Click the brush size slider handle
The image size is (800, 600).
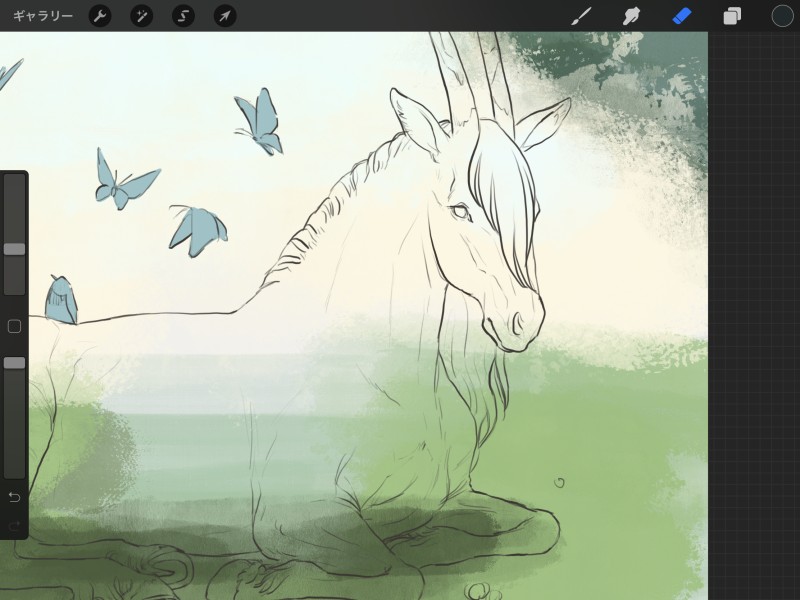point(14,249)
